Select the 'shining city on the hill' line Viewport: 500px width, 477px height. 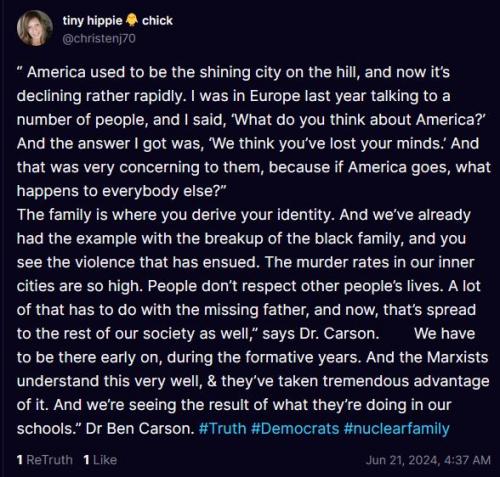point(233,72)
